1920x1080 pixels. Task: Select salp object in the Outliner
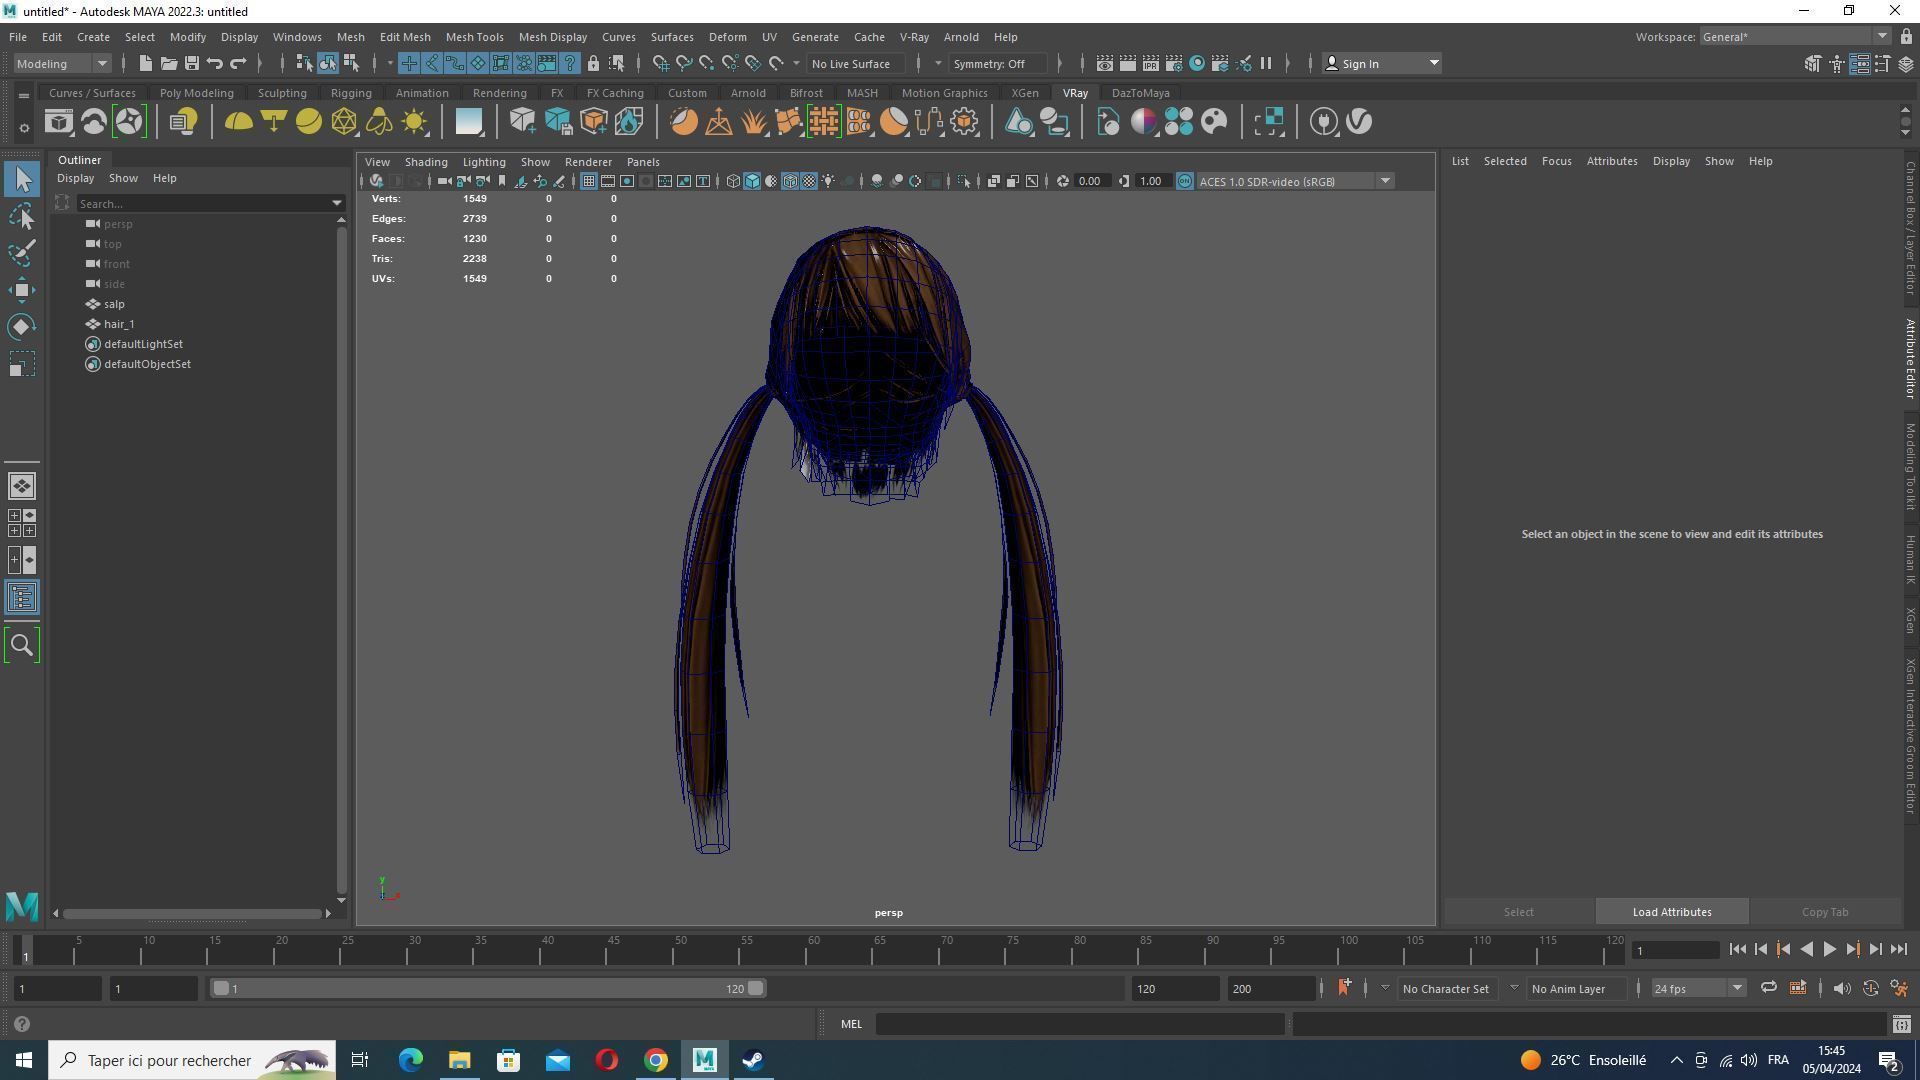[114, 304]
